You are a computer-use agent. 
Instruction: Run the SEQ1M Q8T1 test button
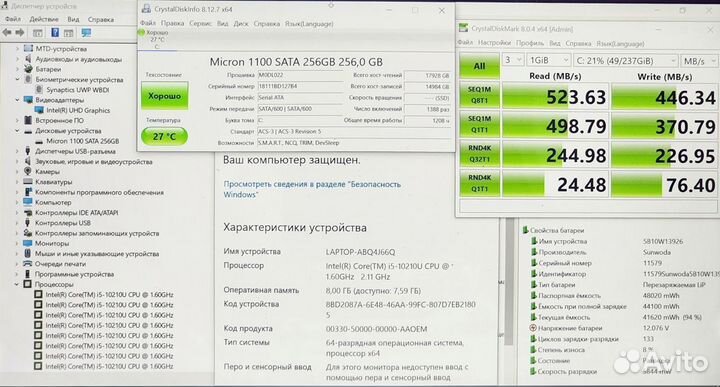pos(479,95)
